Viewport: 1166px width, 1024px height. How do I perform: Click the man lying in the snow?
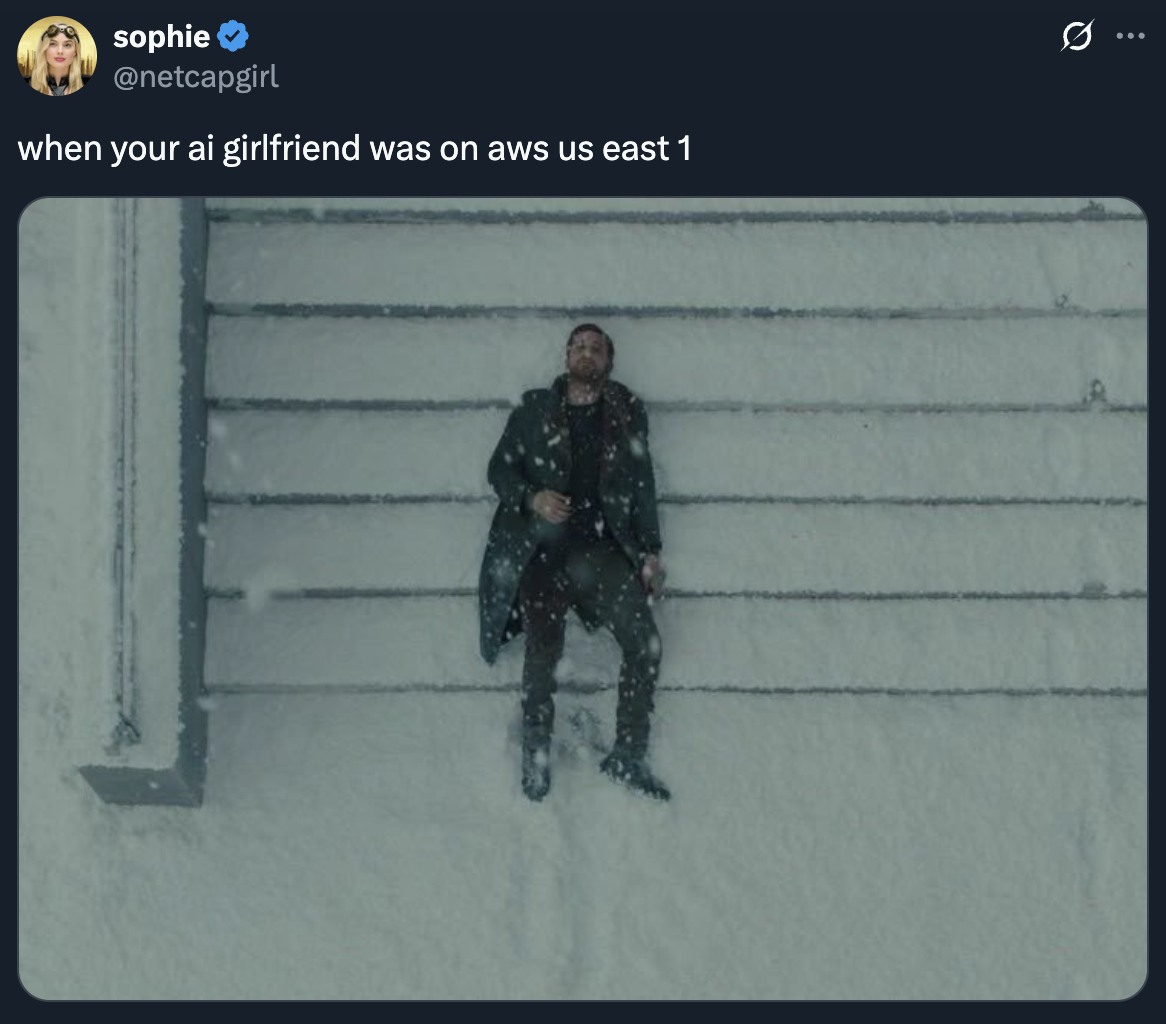tap(575, 562)
